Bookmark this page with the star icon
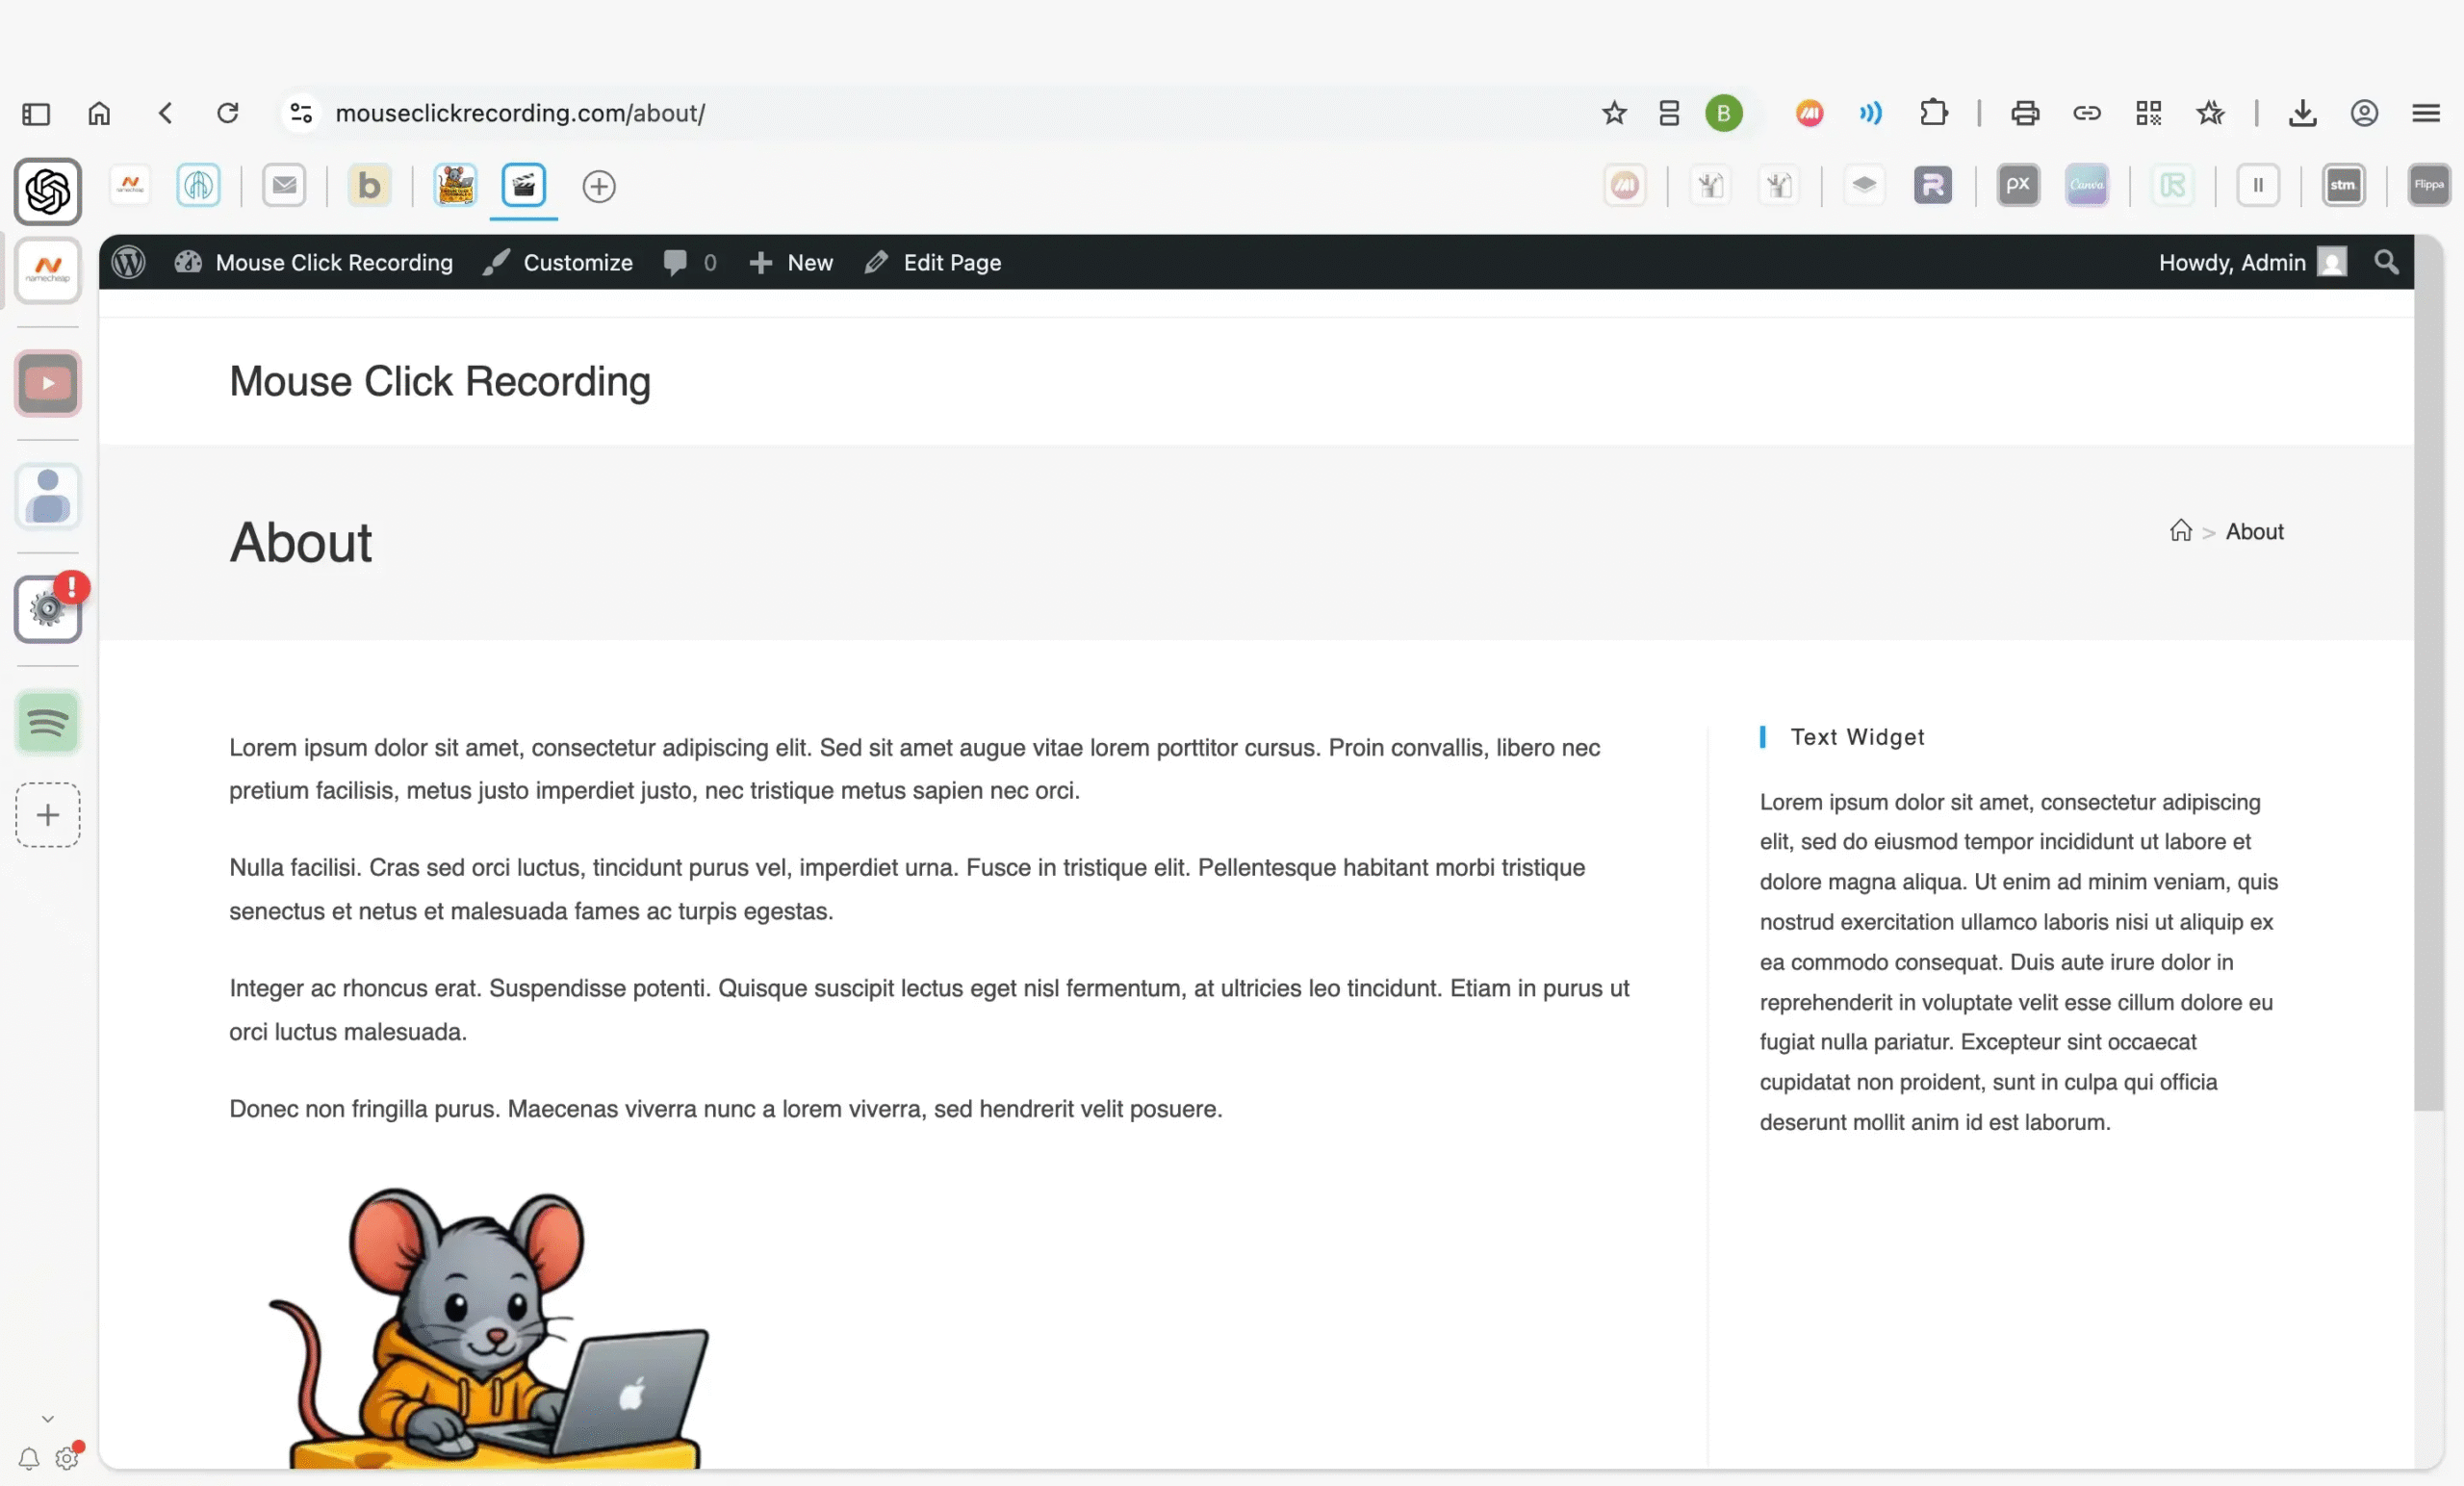 pos(1613,113)
